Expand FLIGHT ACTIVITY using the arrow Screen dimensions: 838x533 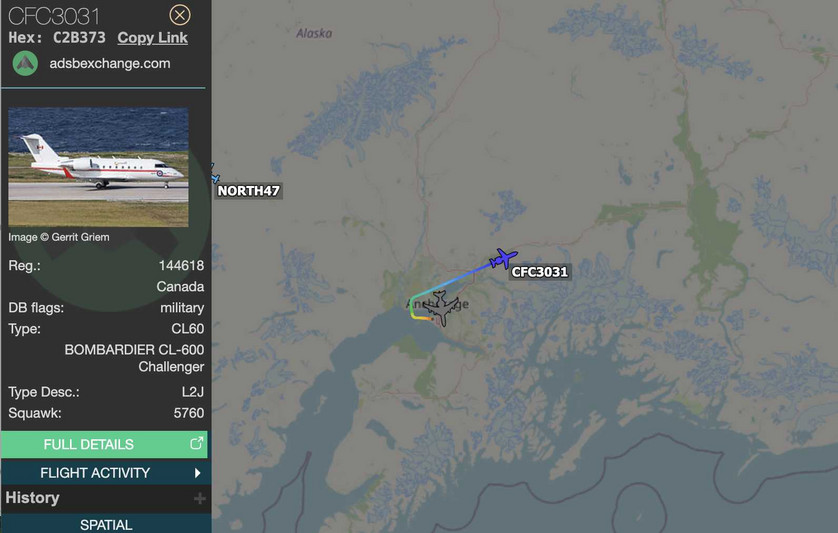click(198, 473)
